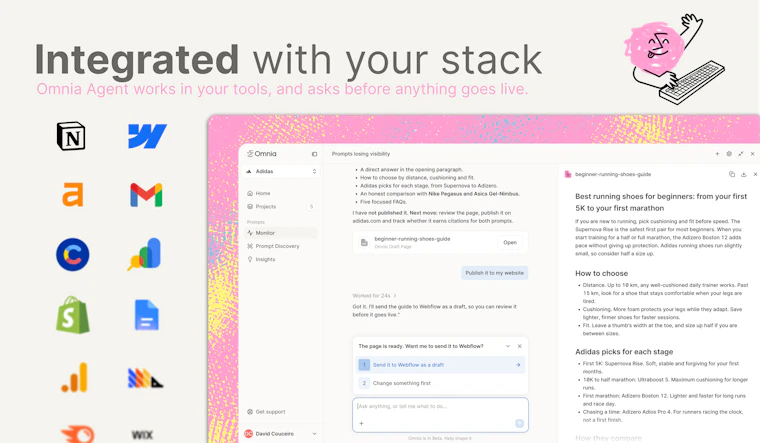
Task: Click the orange Amazon 'a' icon
Action: pos(73,194)
